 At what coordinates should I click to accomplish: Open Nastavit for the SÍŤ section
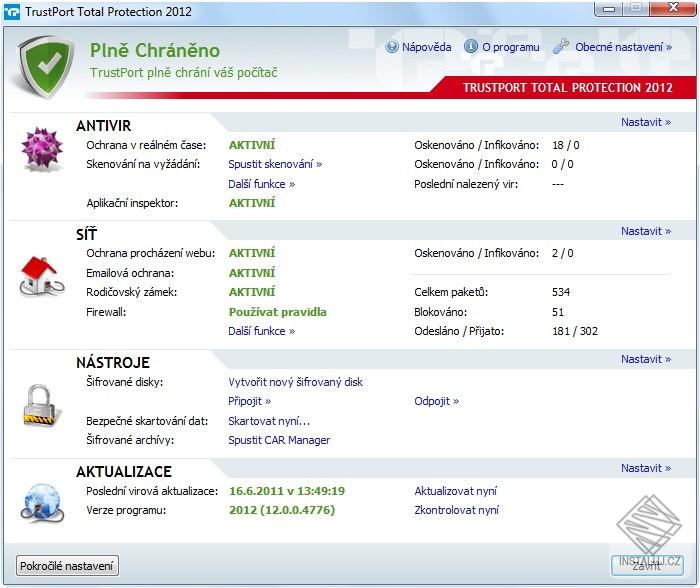[646, 231]
